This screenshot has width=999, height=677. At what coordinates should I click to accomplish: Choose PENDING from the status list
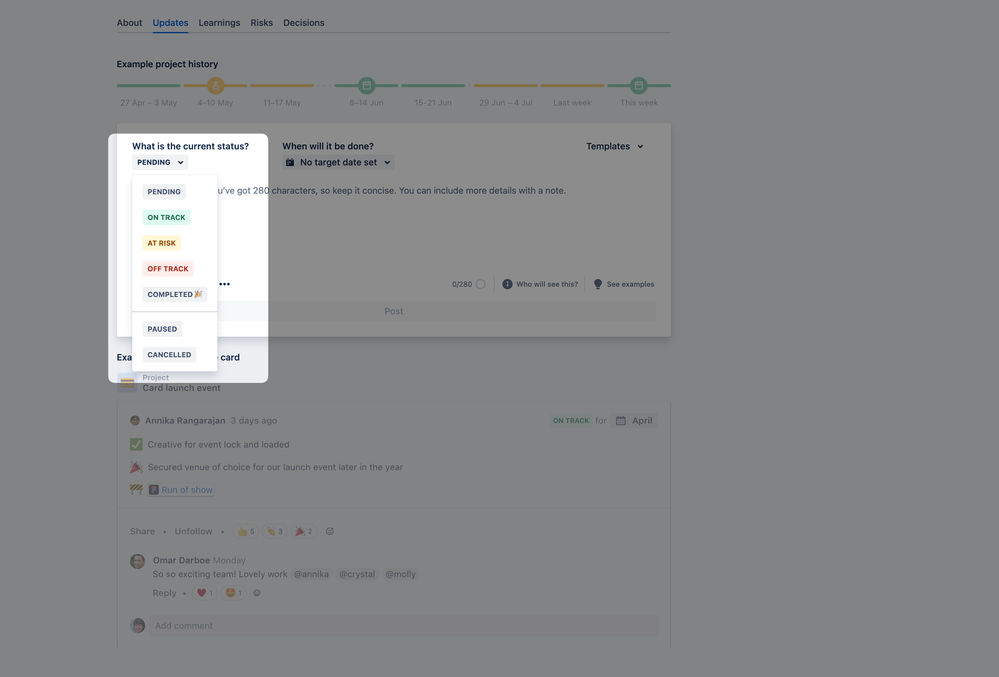click(x=164, y=192)
